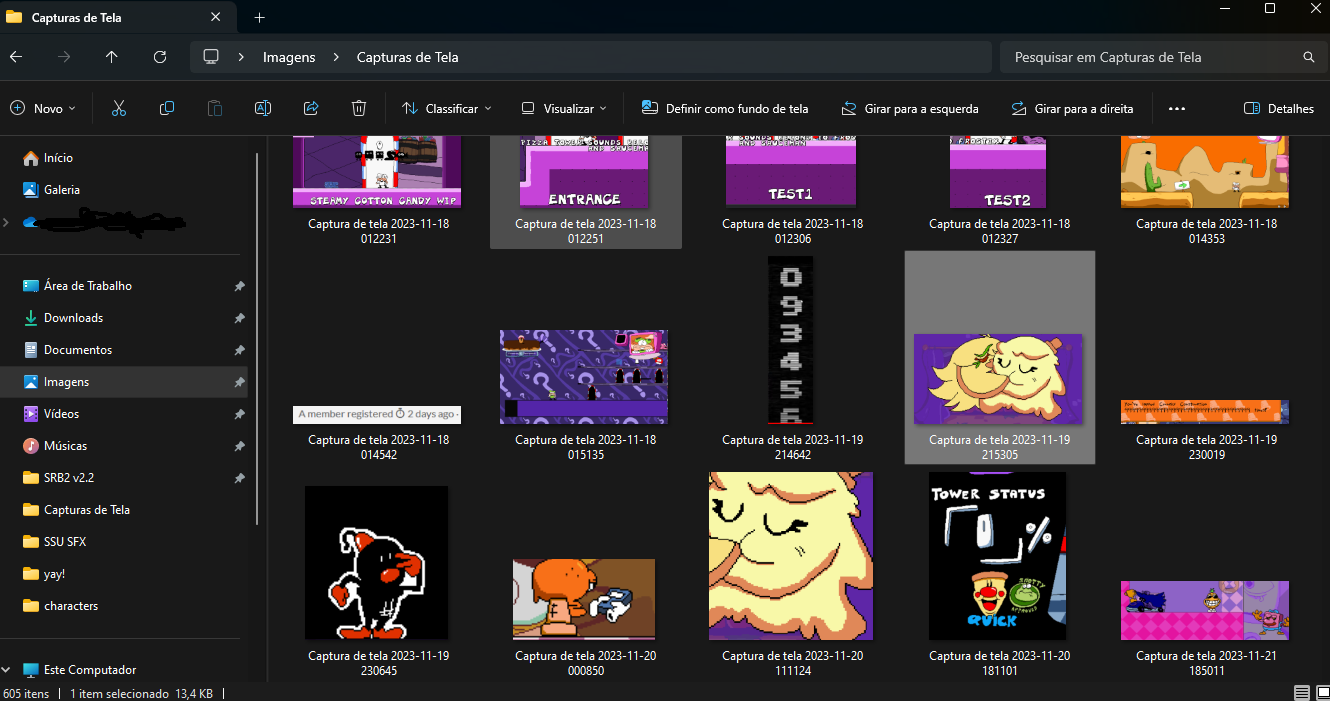Close the Capturas de Tela tab
Viewport: 1330px width, 701px height.
point(216,18)
